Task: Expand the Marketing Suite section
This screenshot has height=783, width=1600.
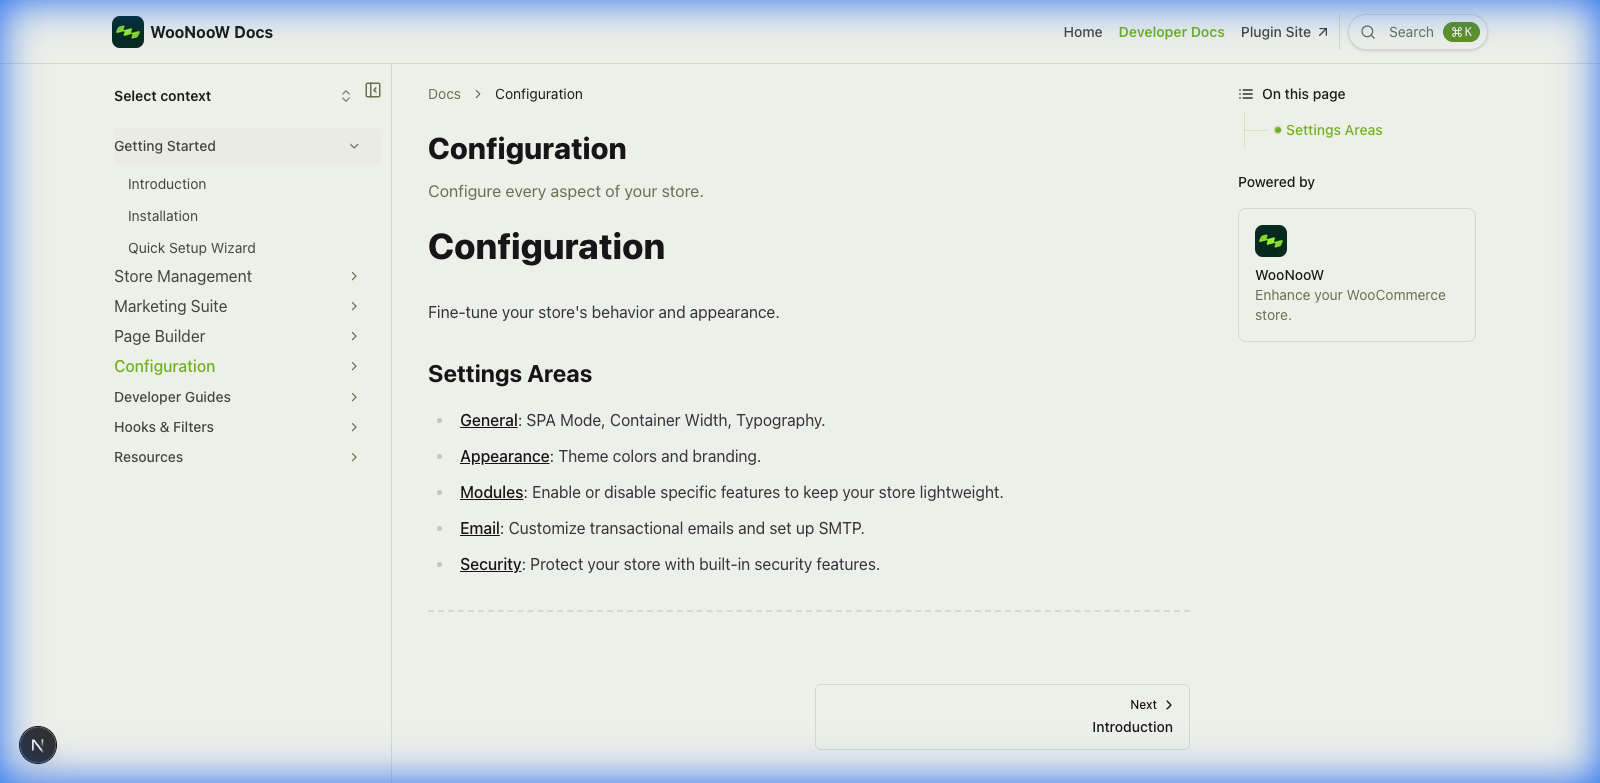Action: (x=354, y=306)
